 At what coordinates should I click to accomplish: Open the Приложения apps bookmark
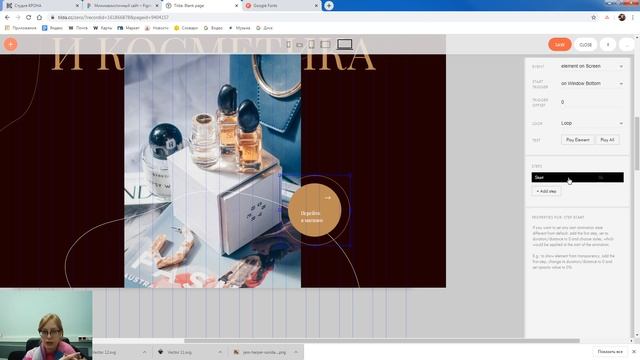(20, 28)
